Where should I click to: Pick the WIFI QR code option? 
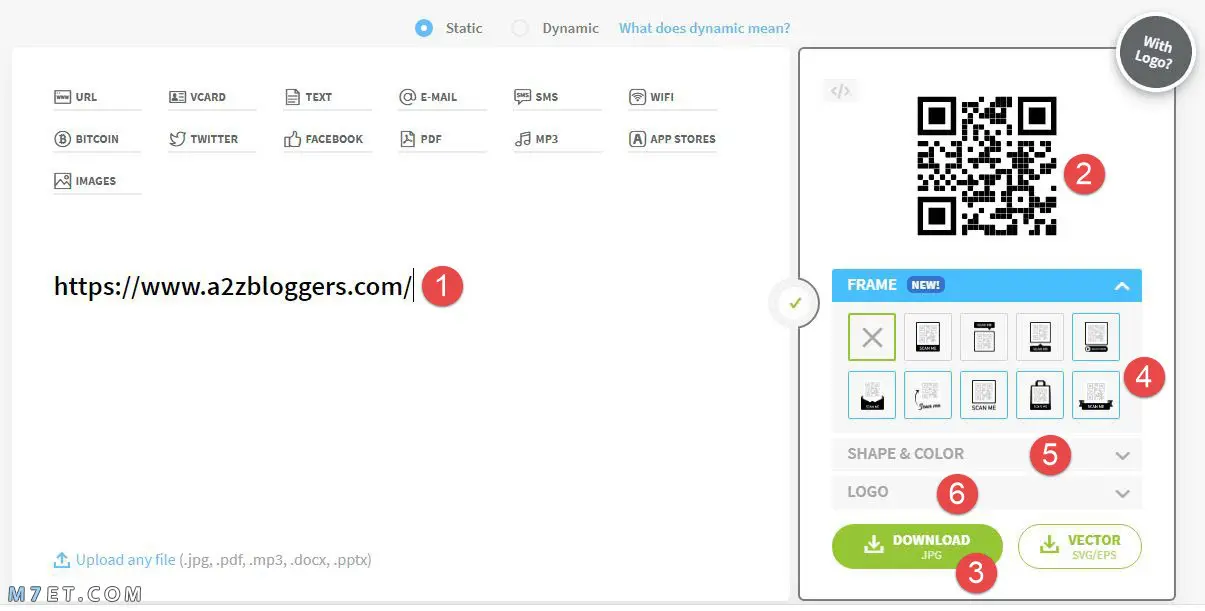[652, 97]
